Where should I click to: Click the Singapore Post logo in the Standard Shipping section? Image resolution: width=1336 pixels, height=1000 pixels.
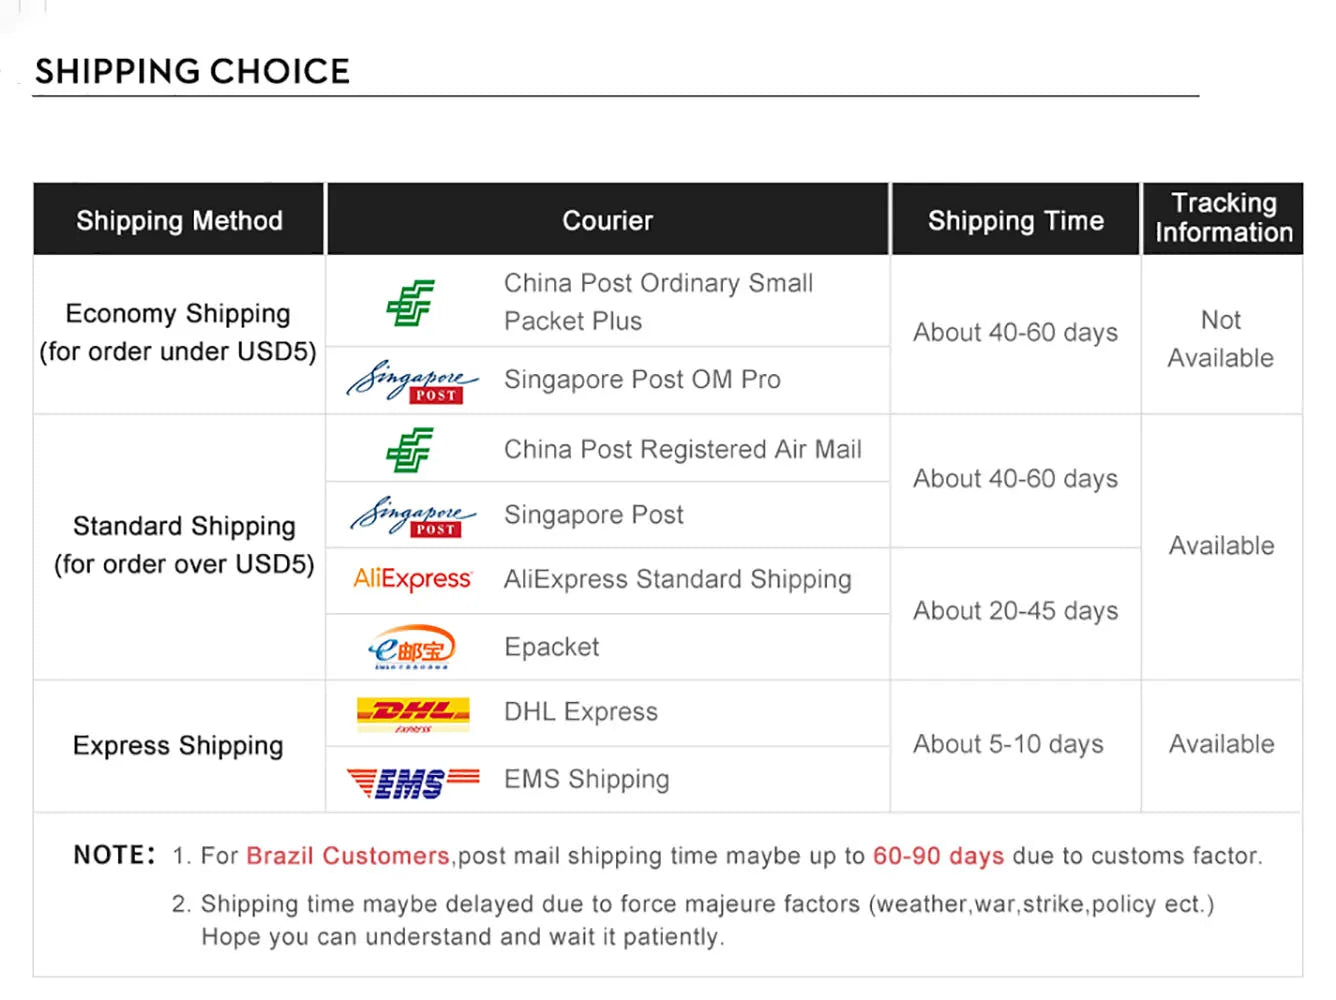[412, 516]
